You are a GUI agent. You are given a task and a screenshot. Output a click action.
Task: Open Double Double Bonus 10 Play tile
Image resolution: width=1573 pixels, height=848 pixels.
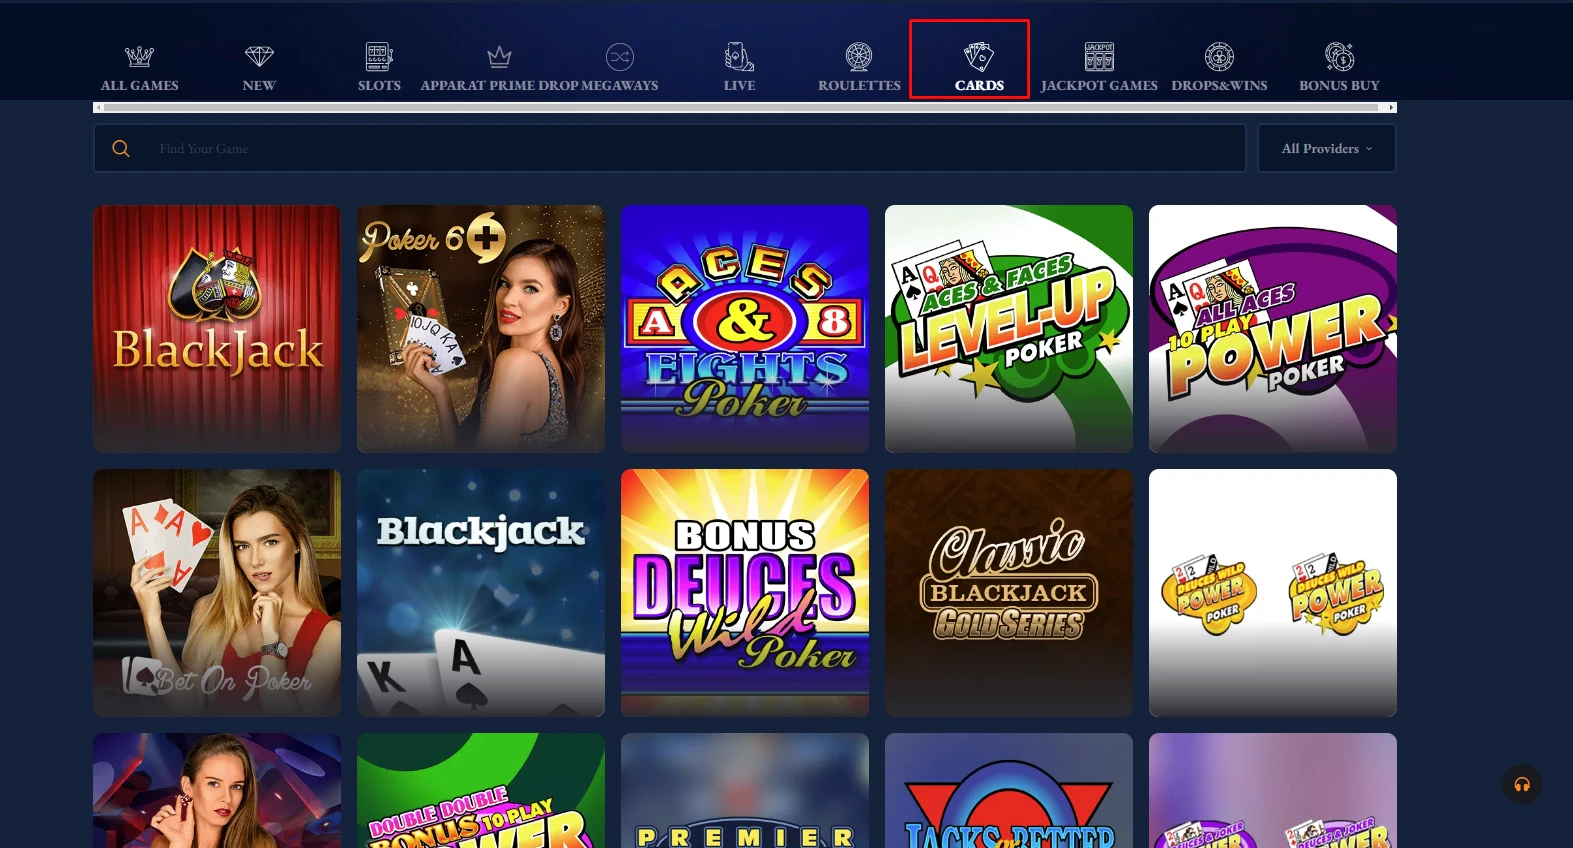[x=481, y=790]
